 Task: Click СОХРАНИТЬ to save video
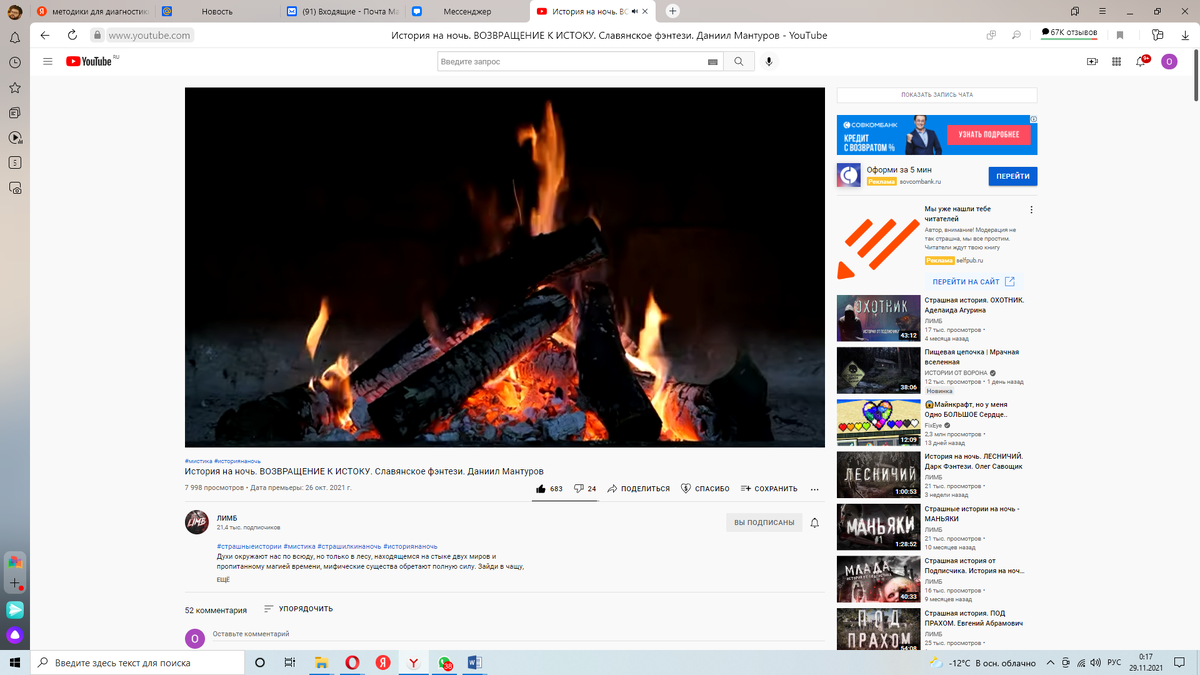click(769, 489)
